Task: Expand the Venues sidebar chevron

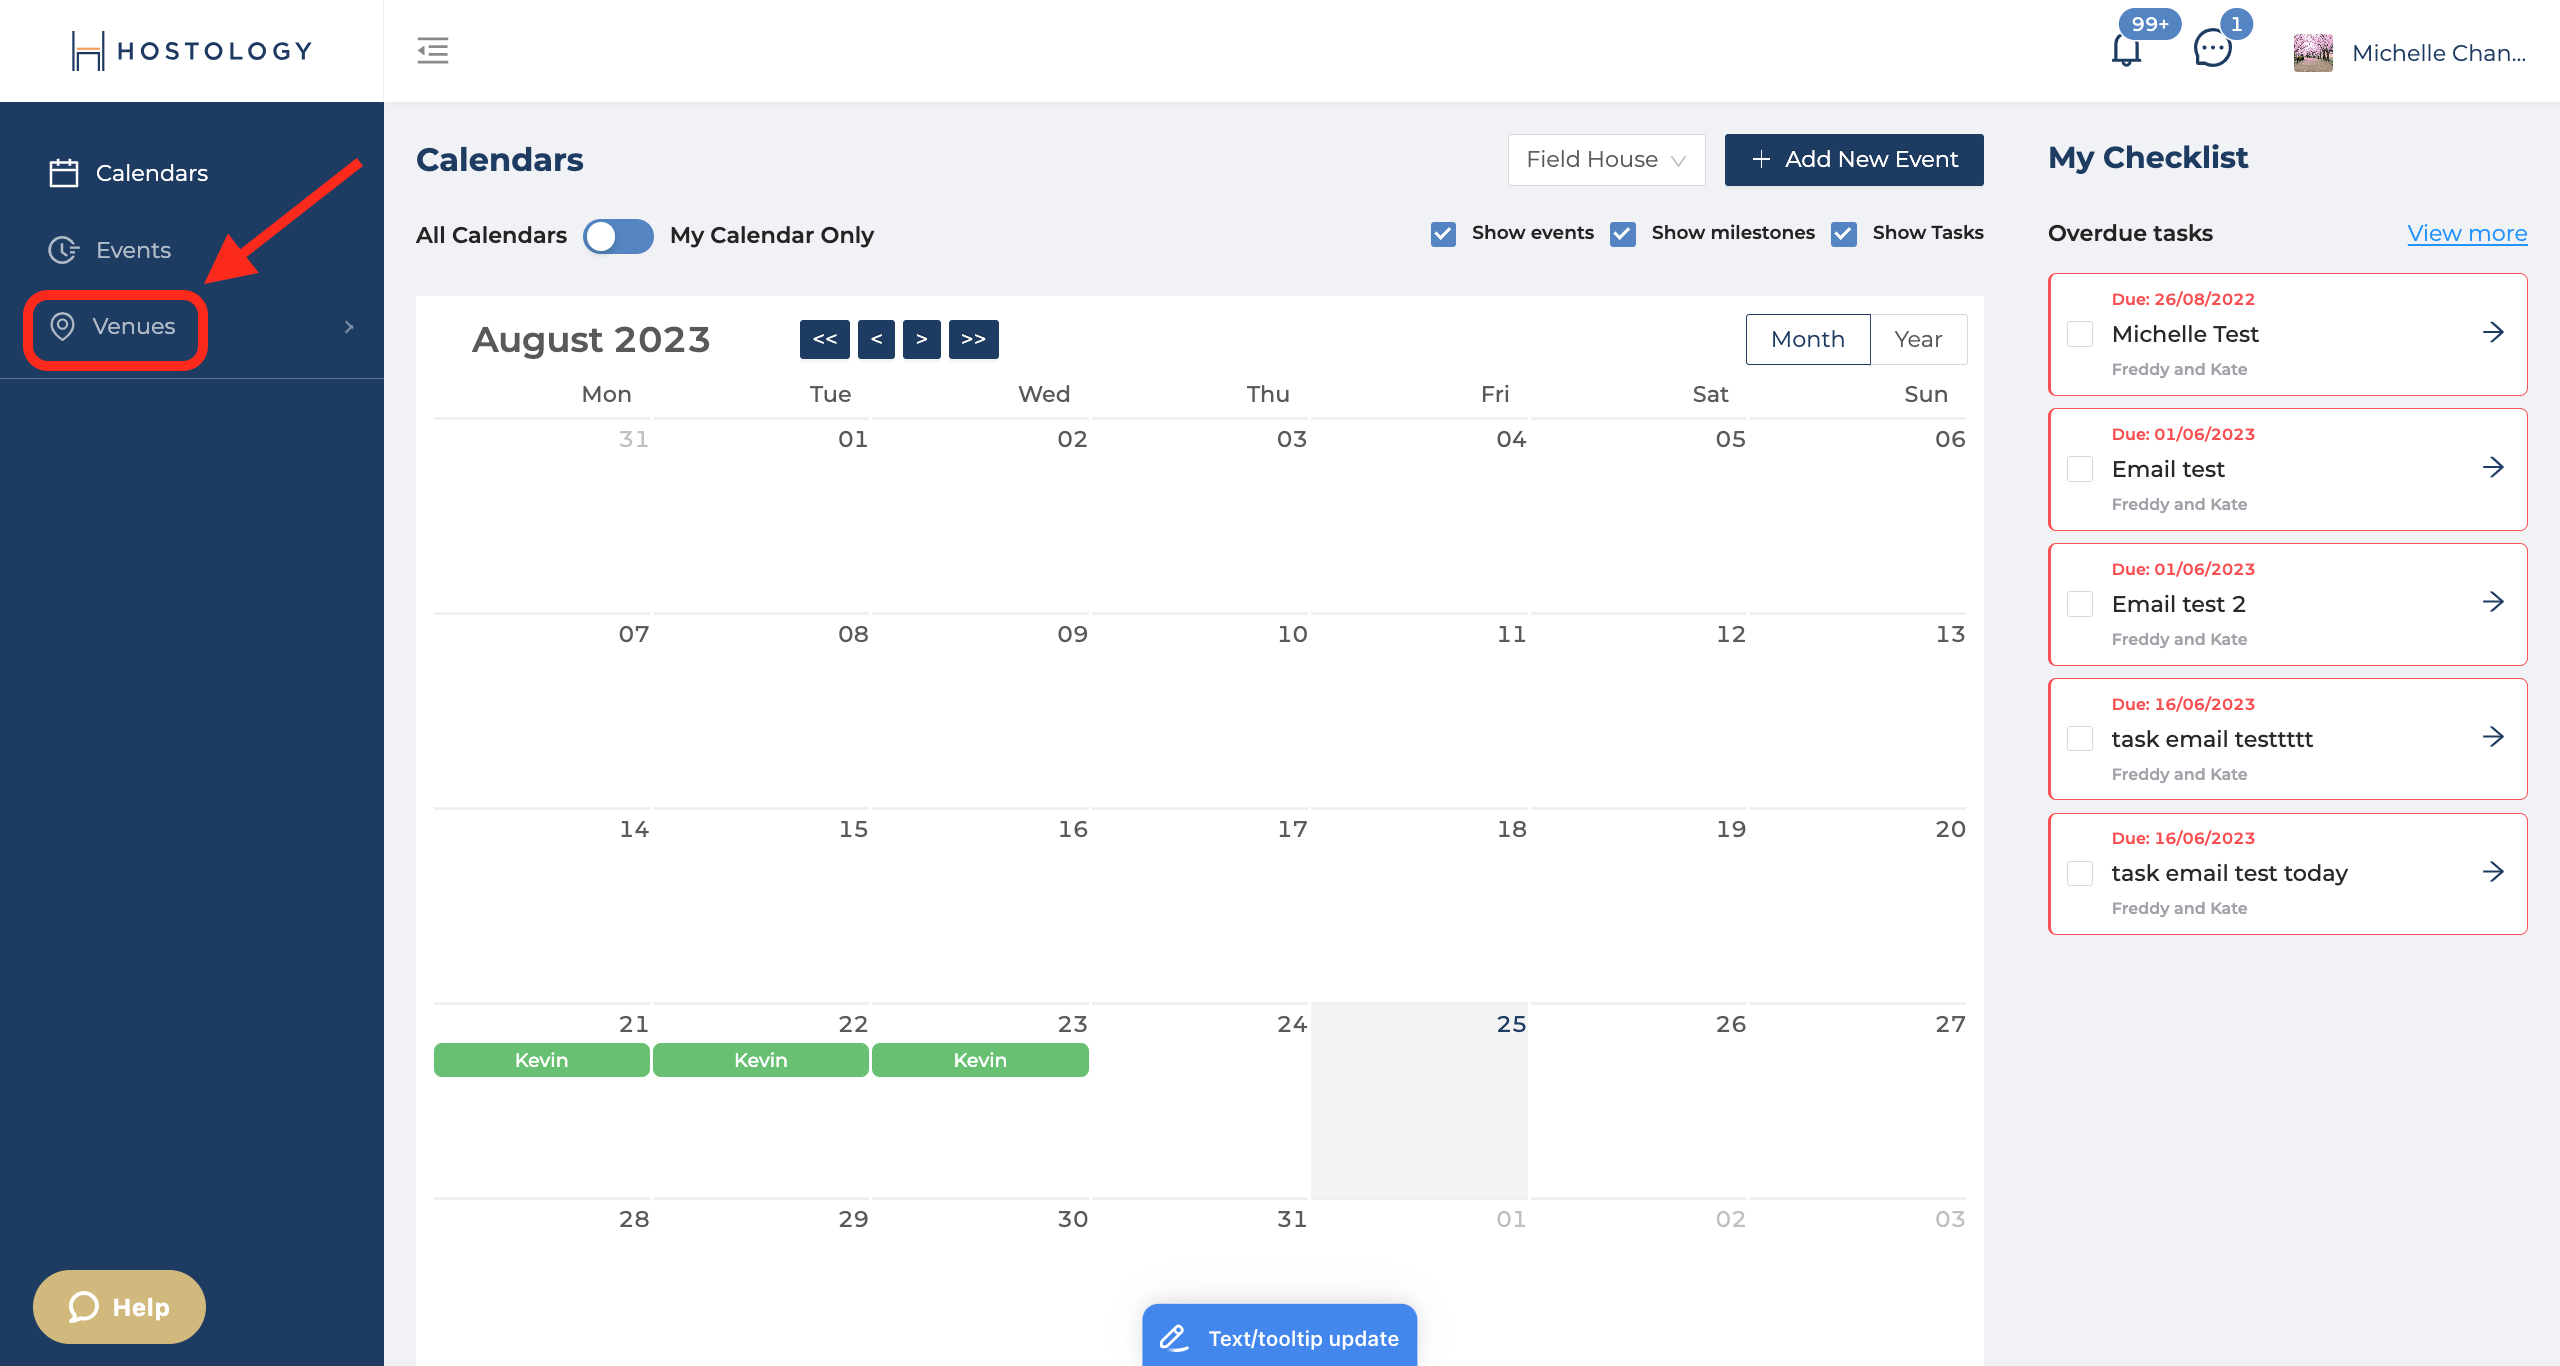Action: [349, 326]
